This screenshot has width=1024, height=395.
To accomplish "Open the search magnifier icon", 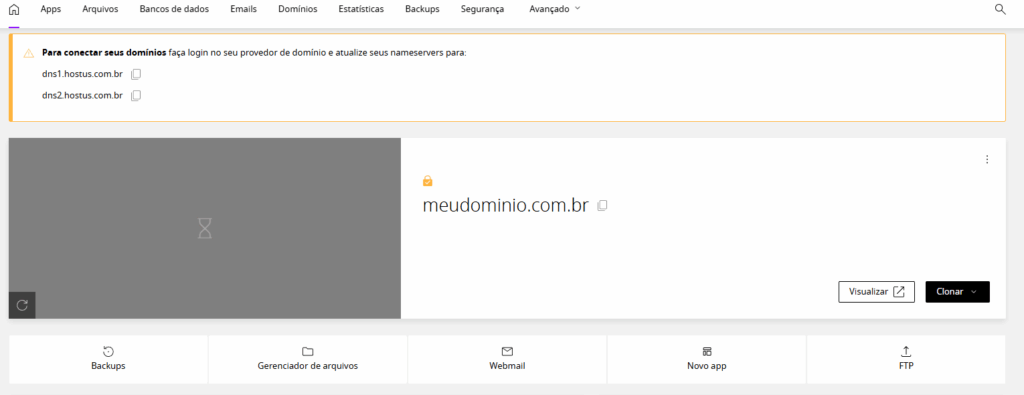I will [x=1000, y=9].
